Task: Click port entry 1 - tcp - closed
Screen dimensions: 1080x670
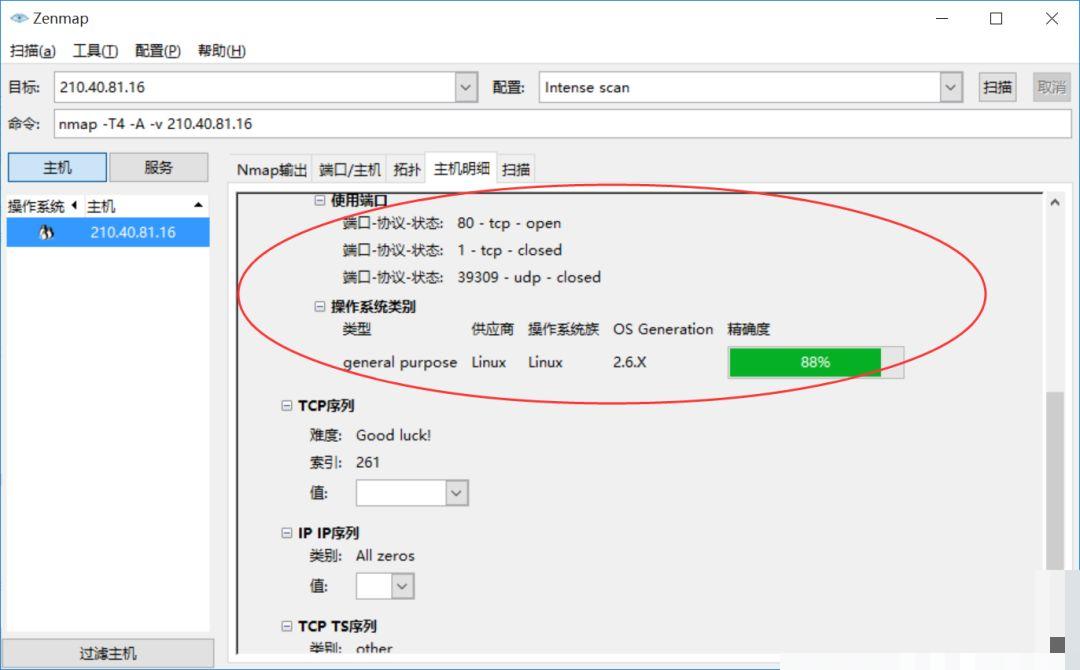Action: click(510, 250)
